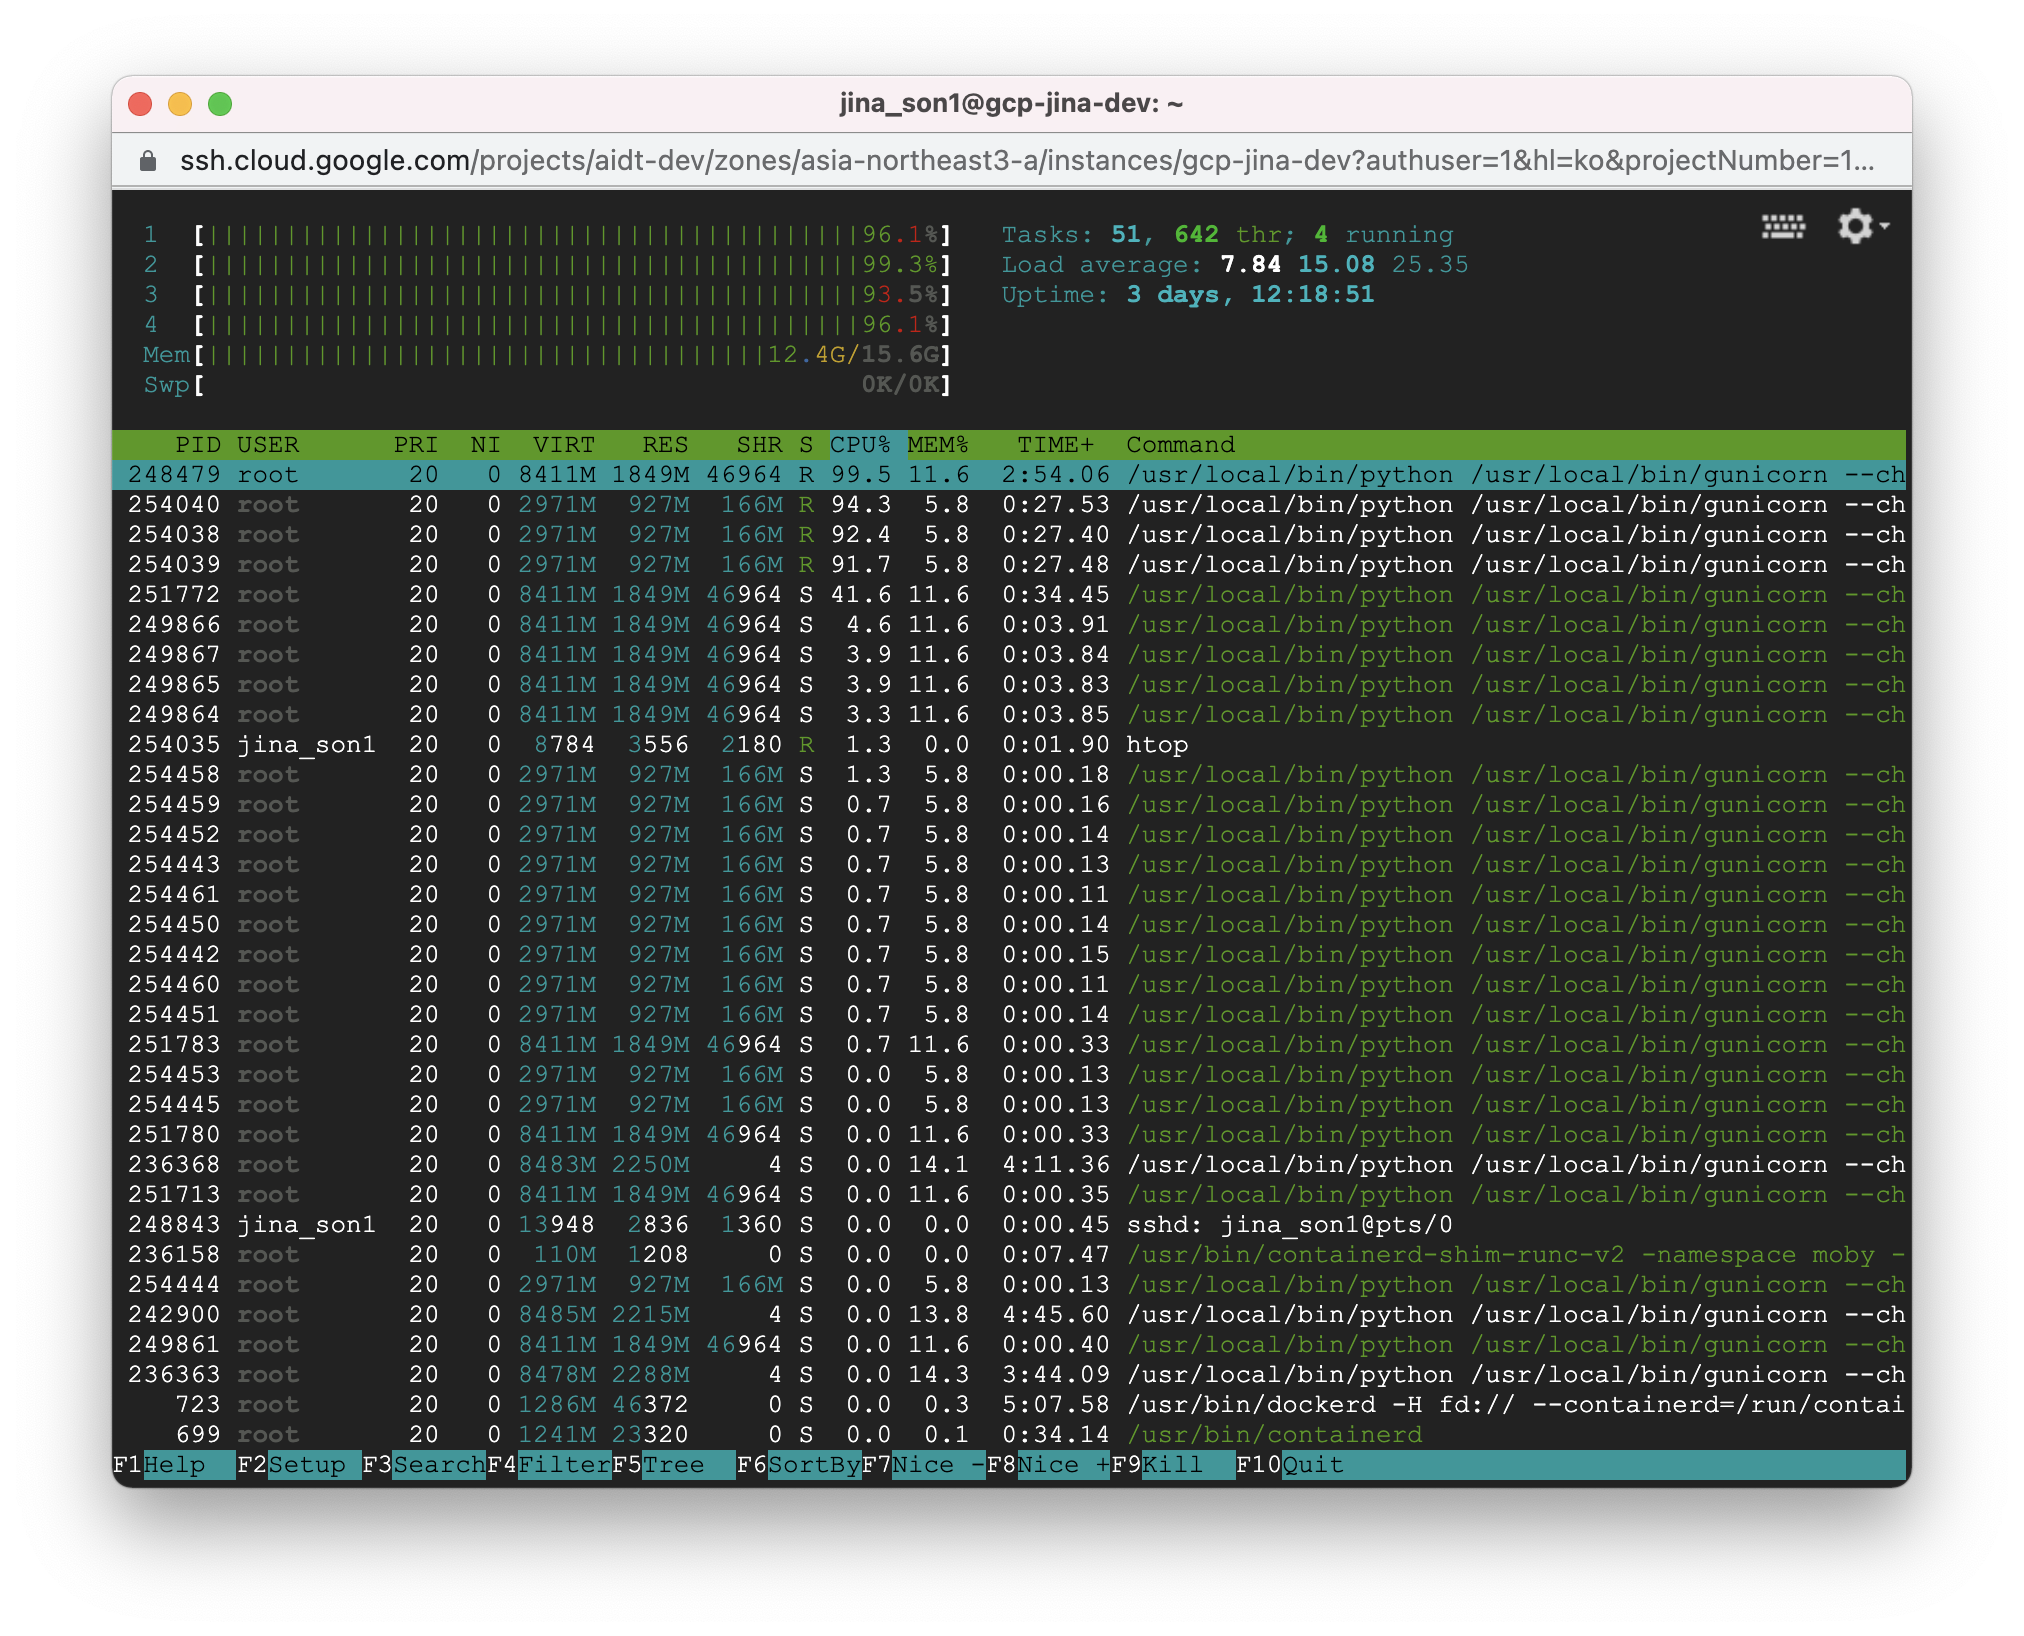The width and height of the screenshot is (2024, 1636).
Task: Sort by the MEM% column header
Action: click(938, 445)
